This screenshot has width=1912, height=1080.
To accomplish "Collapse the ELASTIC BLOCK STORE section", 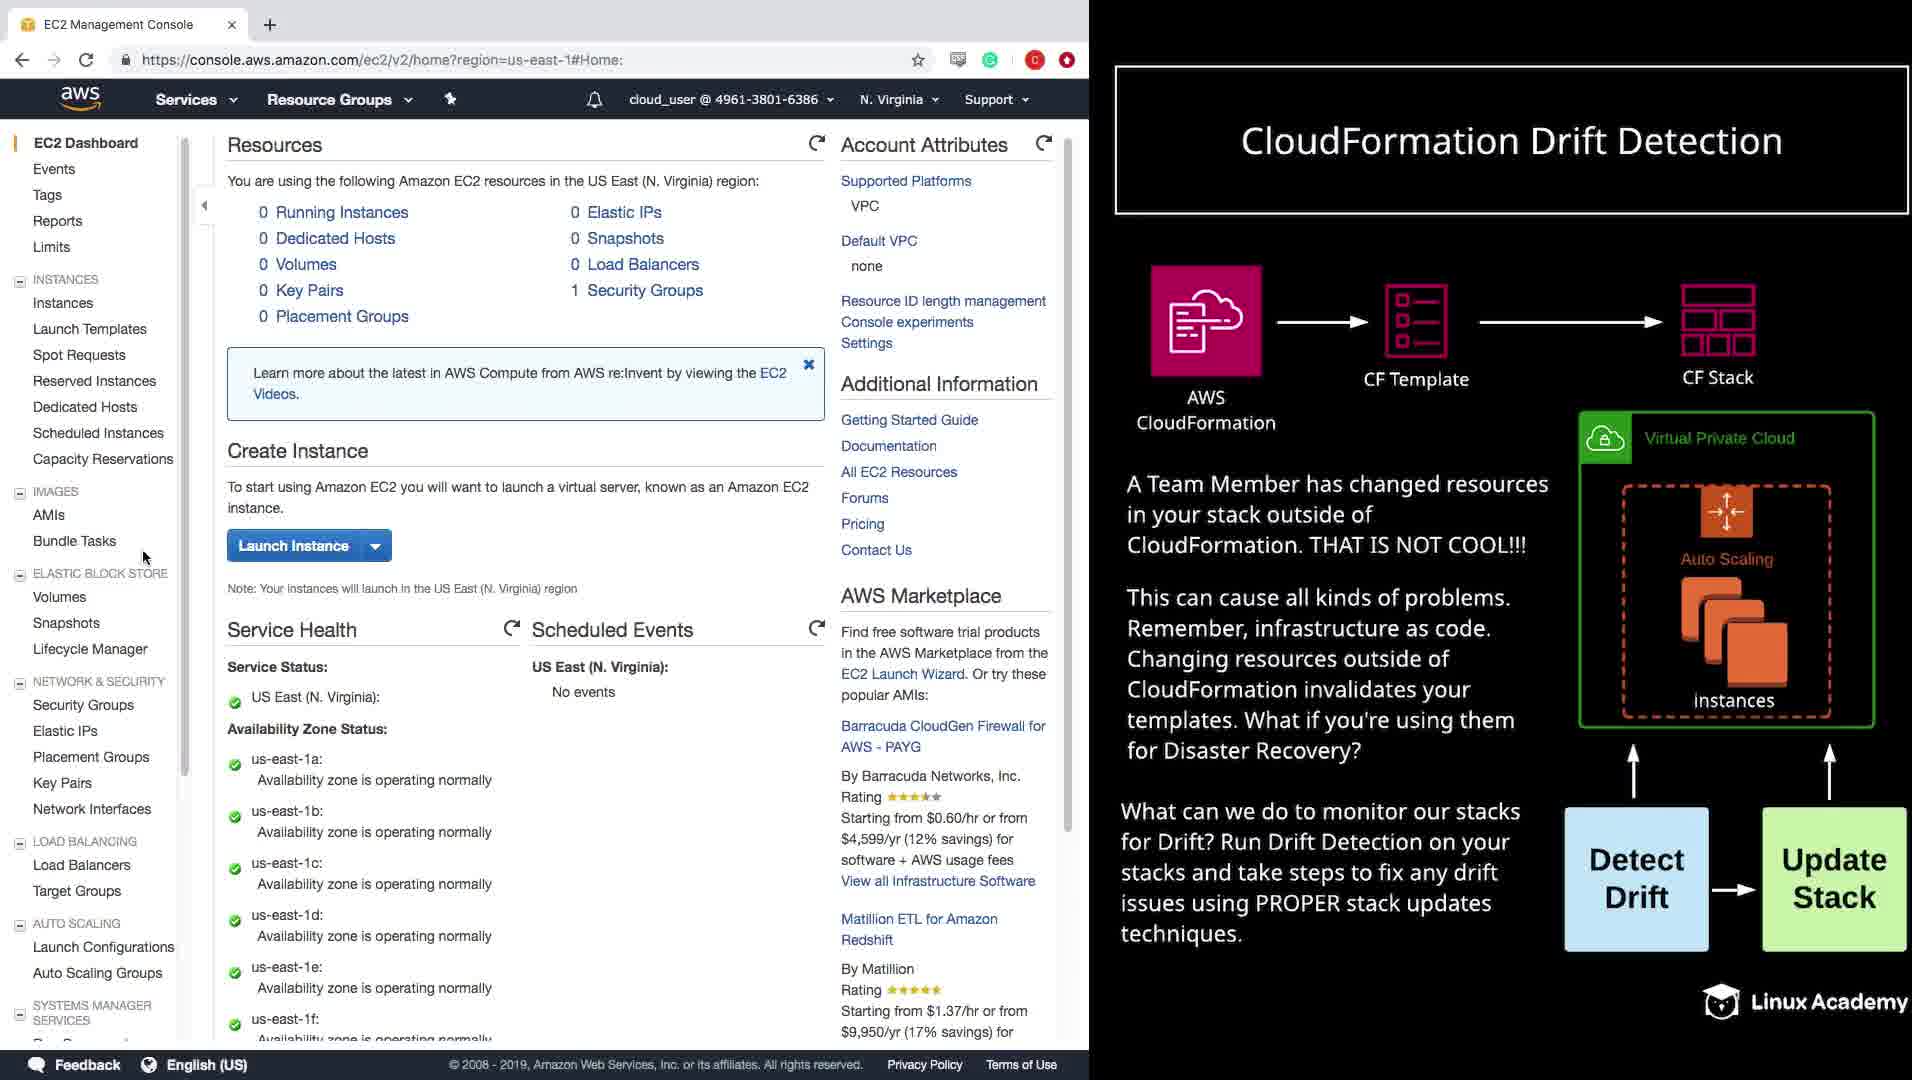I will pyautogui.click(x=20, y=575).
